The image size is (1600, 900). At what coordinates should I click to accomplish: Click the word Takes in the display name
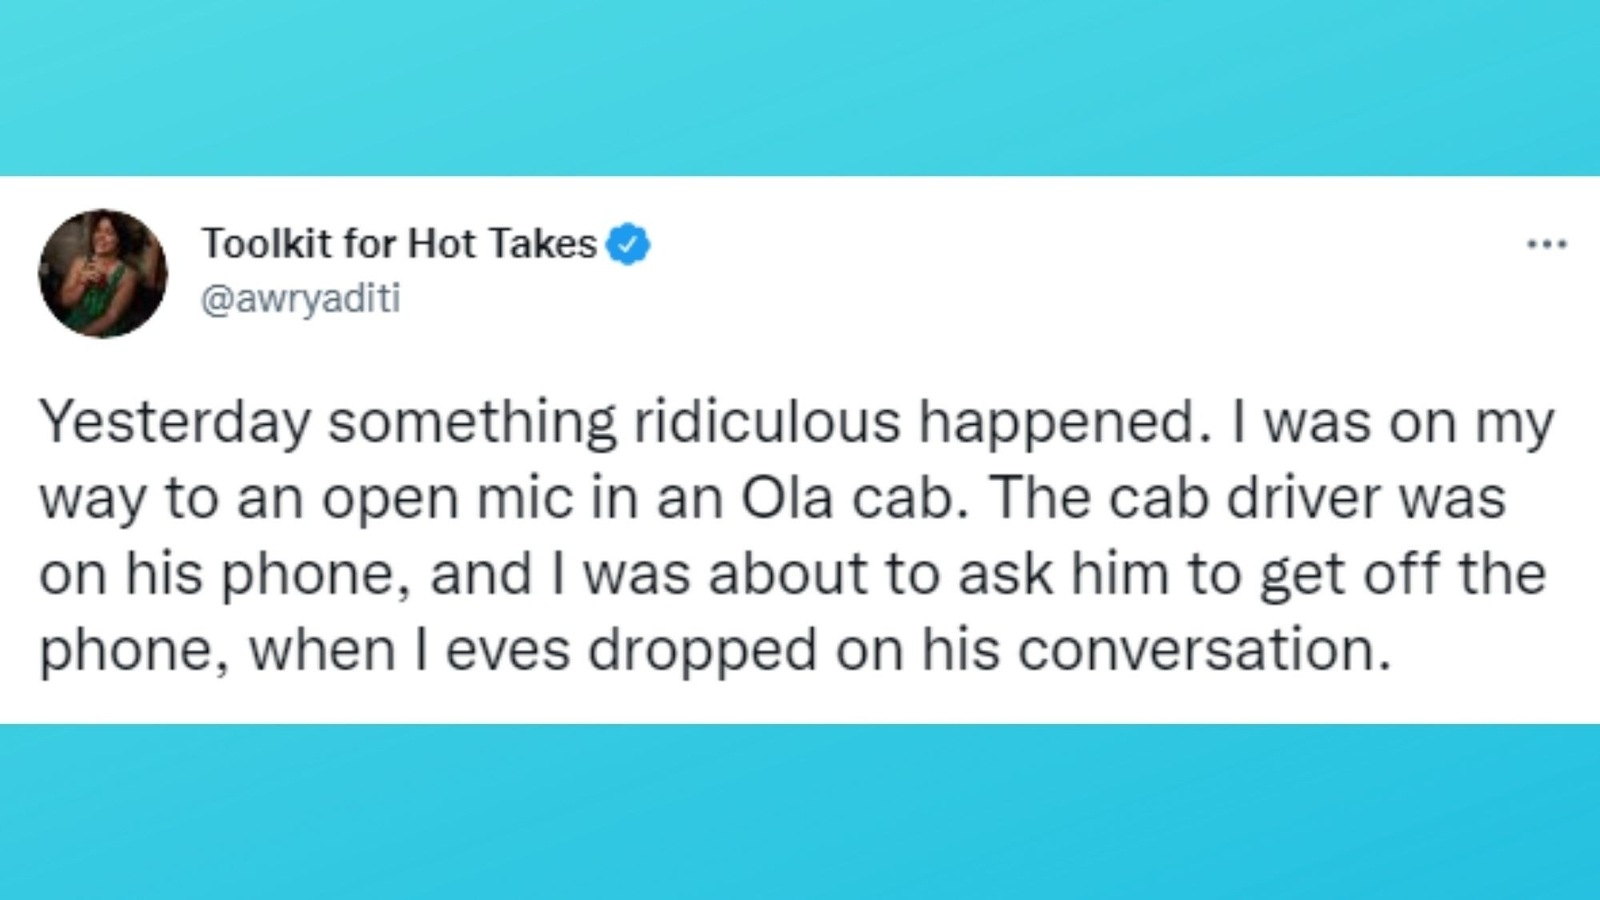coord(547,243)
